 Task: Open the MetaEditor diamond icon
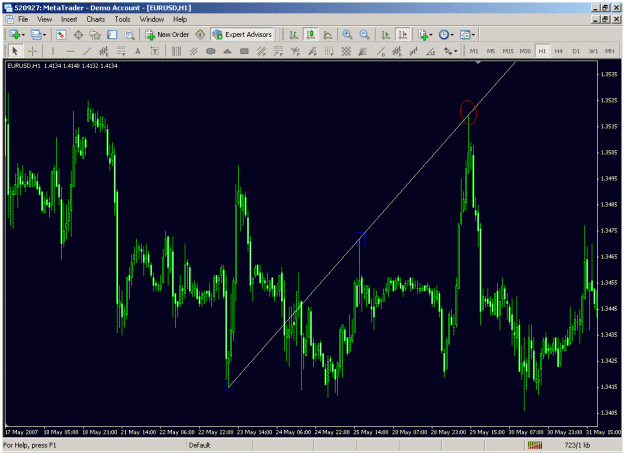200,35
